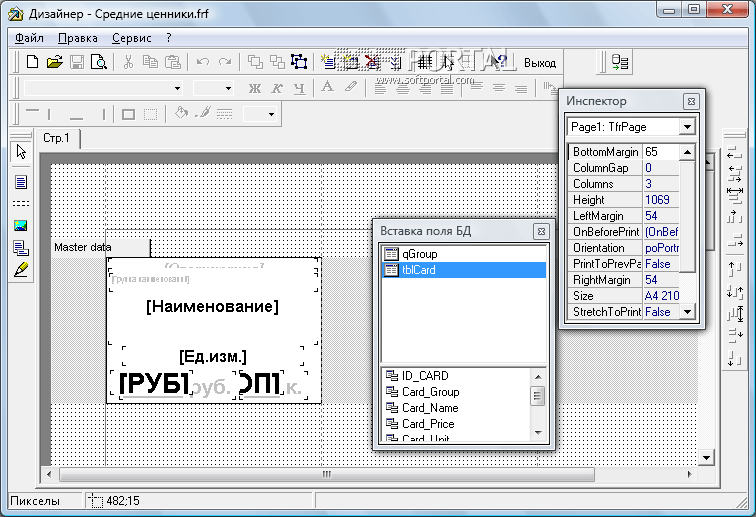Edit the Columns property value 3
Viewport: 756px width, 517px height.
pos(661,184)
